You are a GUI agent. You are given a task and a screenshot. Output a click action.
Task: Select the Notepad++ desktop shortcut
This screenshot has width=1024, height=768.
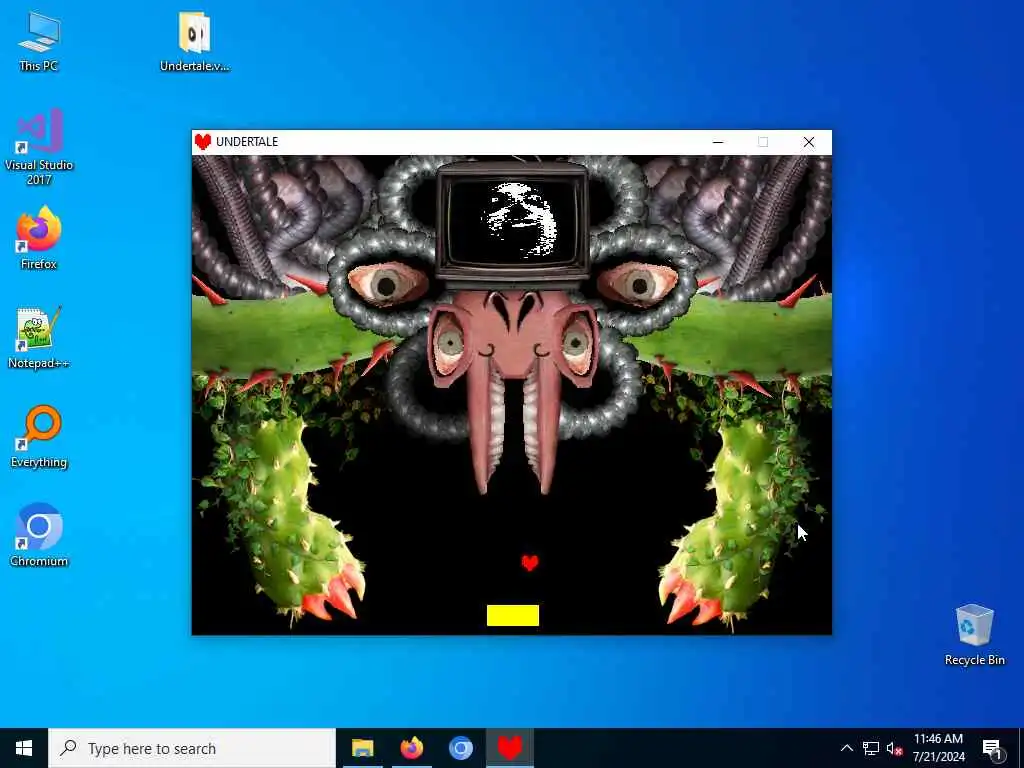click(x=39, y=338)
